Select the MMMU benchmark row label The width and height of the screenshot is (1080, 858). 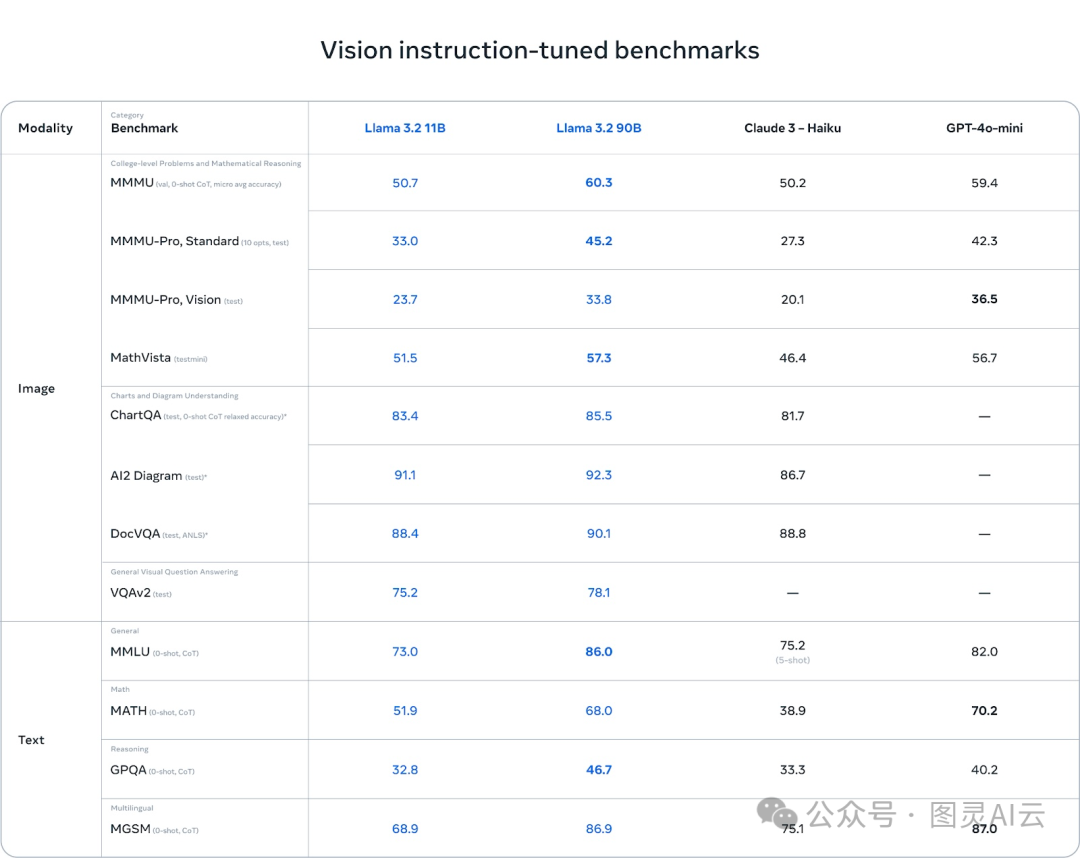click(132, 183)
